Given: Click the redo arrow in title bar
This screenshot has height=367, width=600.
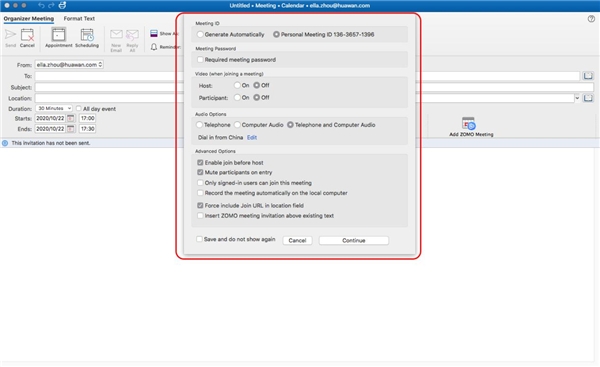Looking at the screenshot, I should tap(51, 5).
